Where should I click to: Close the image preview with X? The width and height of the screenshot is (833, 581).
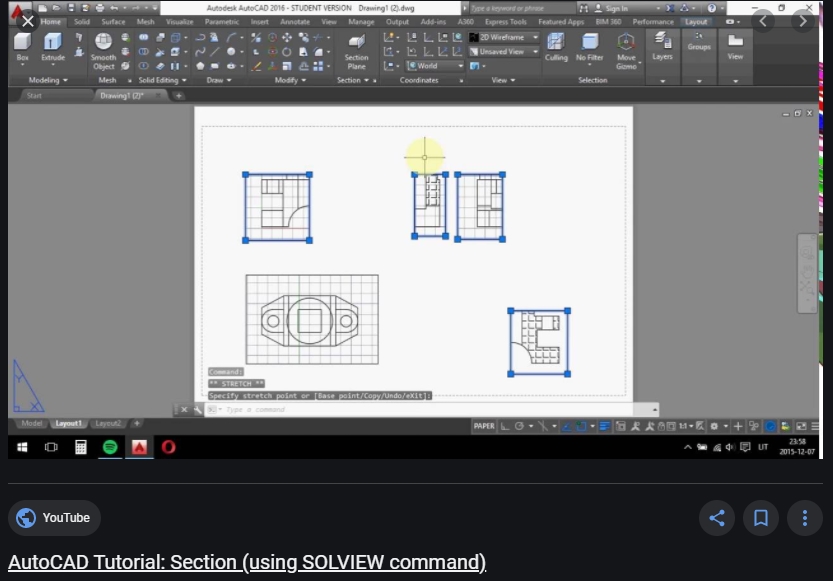(28, 21)
